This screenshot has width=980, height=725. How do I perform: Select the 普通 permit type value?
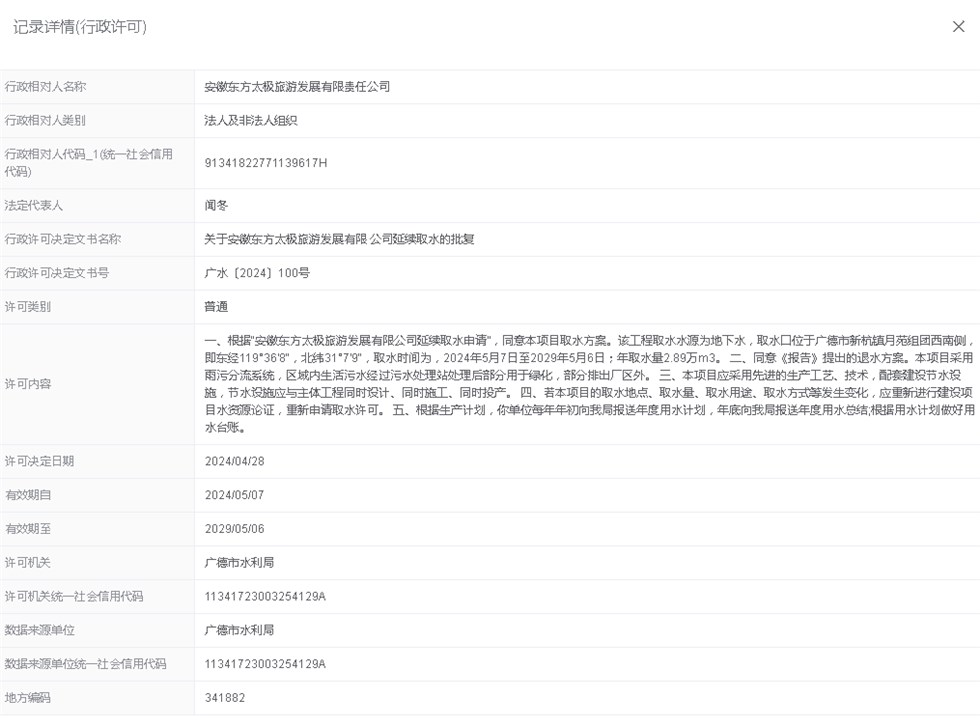tap(216, 307)
